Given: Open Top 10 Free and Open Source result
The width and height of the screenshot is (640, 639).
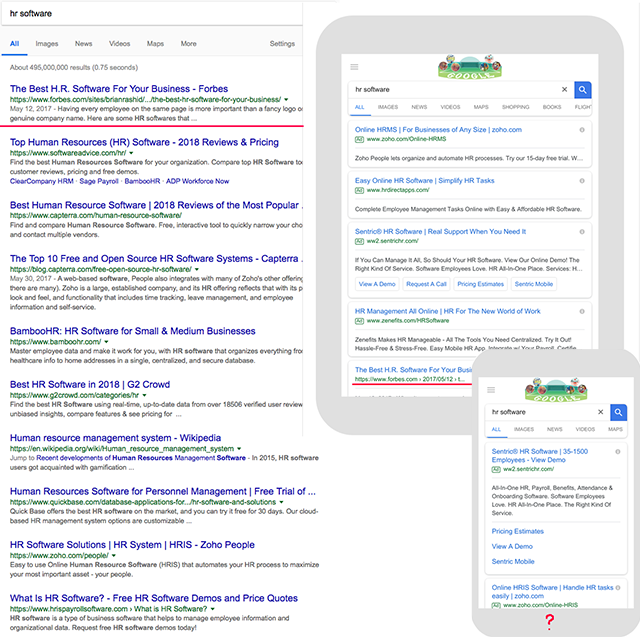Looking at the screenshot, I should coord(156,258).
